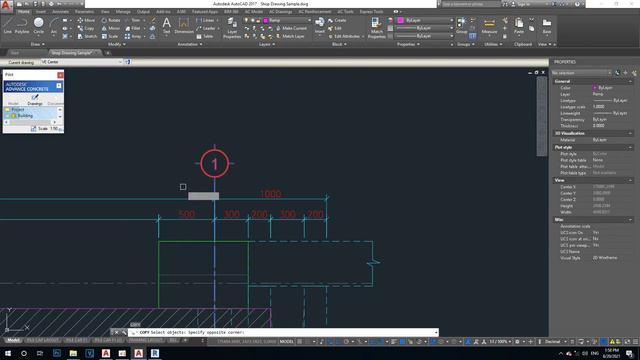Screen dimensions: 640x360
Task: Click the Measure tool
Action: tap(489, 26)
